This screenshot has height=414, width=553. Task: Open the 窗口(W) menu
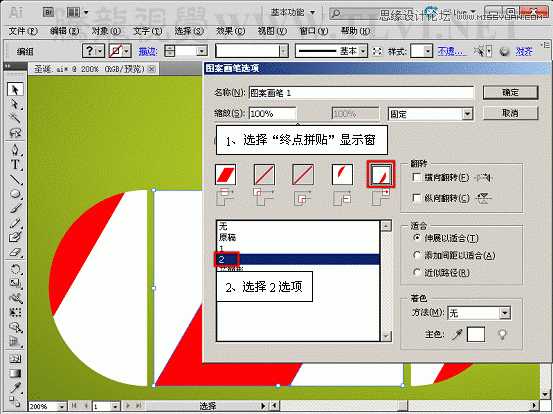click(x=314, y=31)
